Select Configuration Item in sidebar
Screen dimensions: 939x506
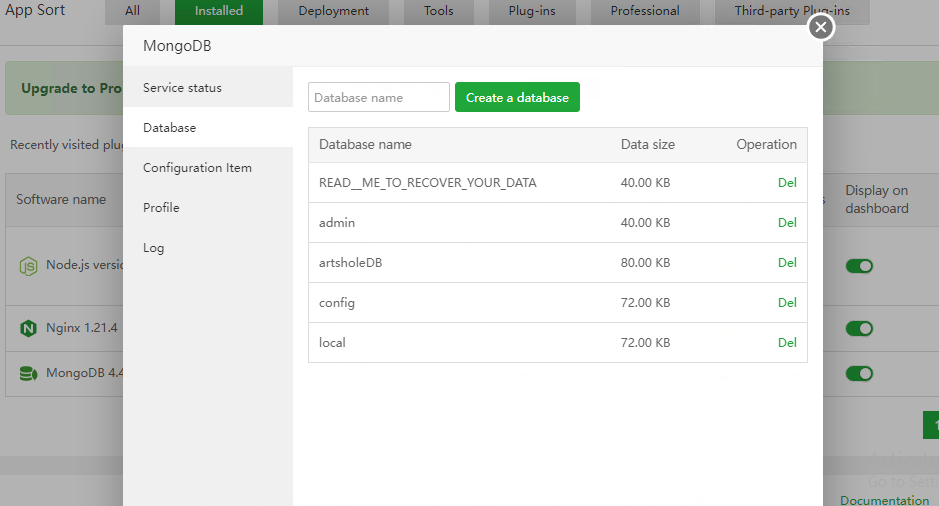[197, 168]
